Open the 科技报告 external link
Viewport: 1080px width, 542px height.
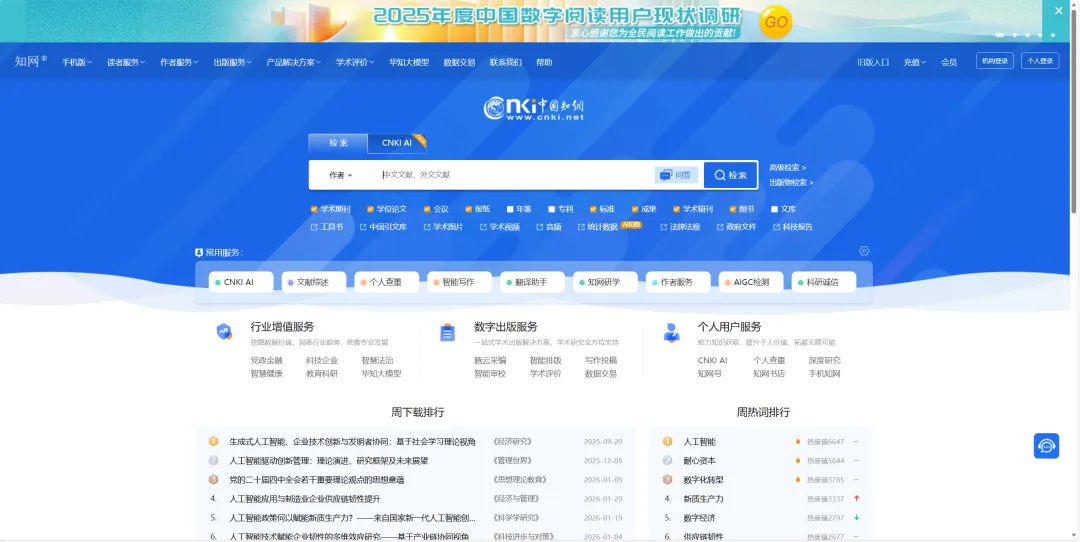tap(793, 227)
